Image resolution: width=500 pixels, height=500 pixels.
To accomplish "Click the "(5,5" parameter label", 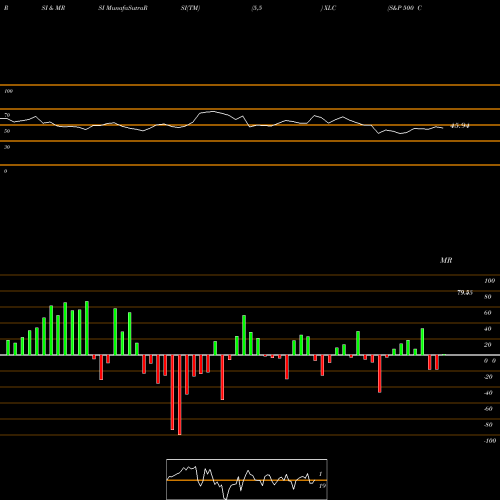I will (257, 8).
